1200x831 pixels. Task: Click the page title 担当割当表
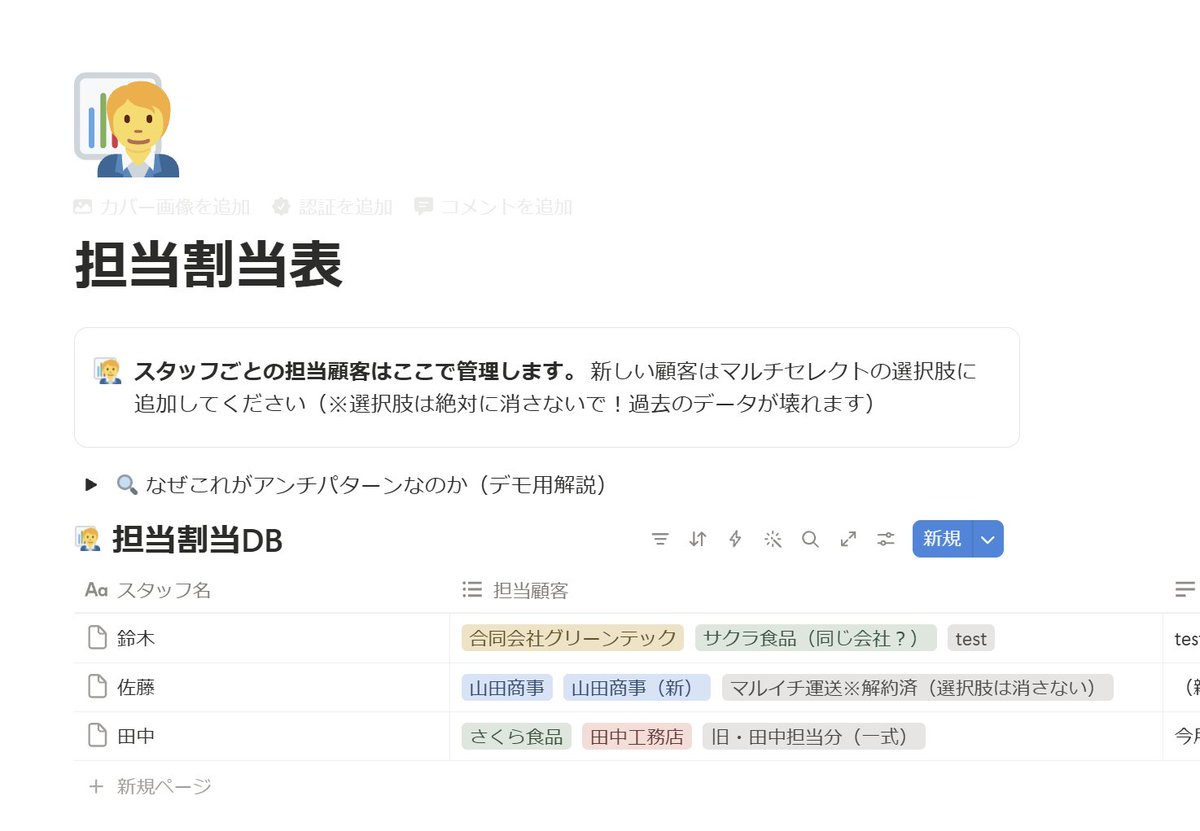[209, 265]
